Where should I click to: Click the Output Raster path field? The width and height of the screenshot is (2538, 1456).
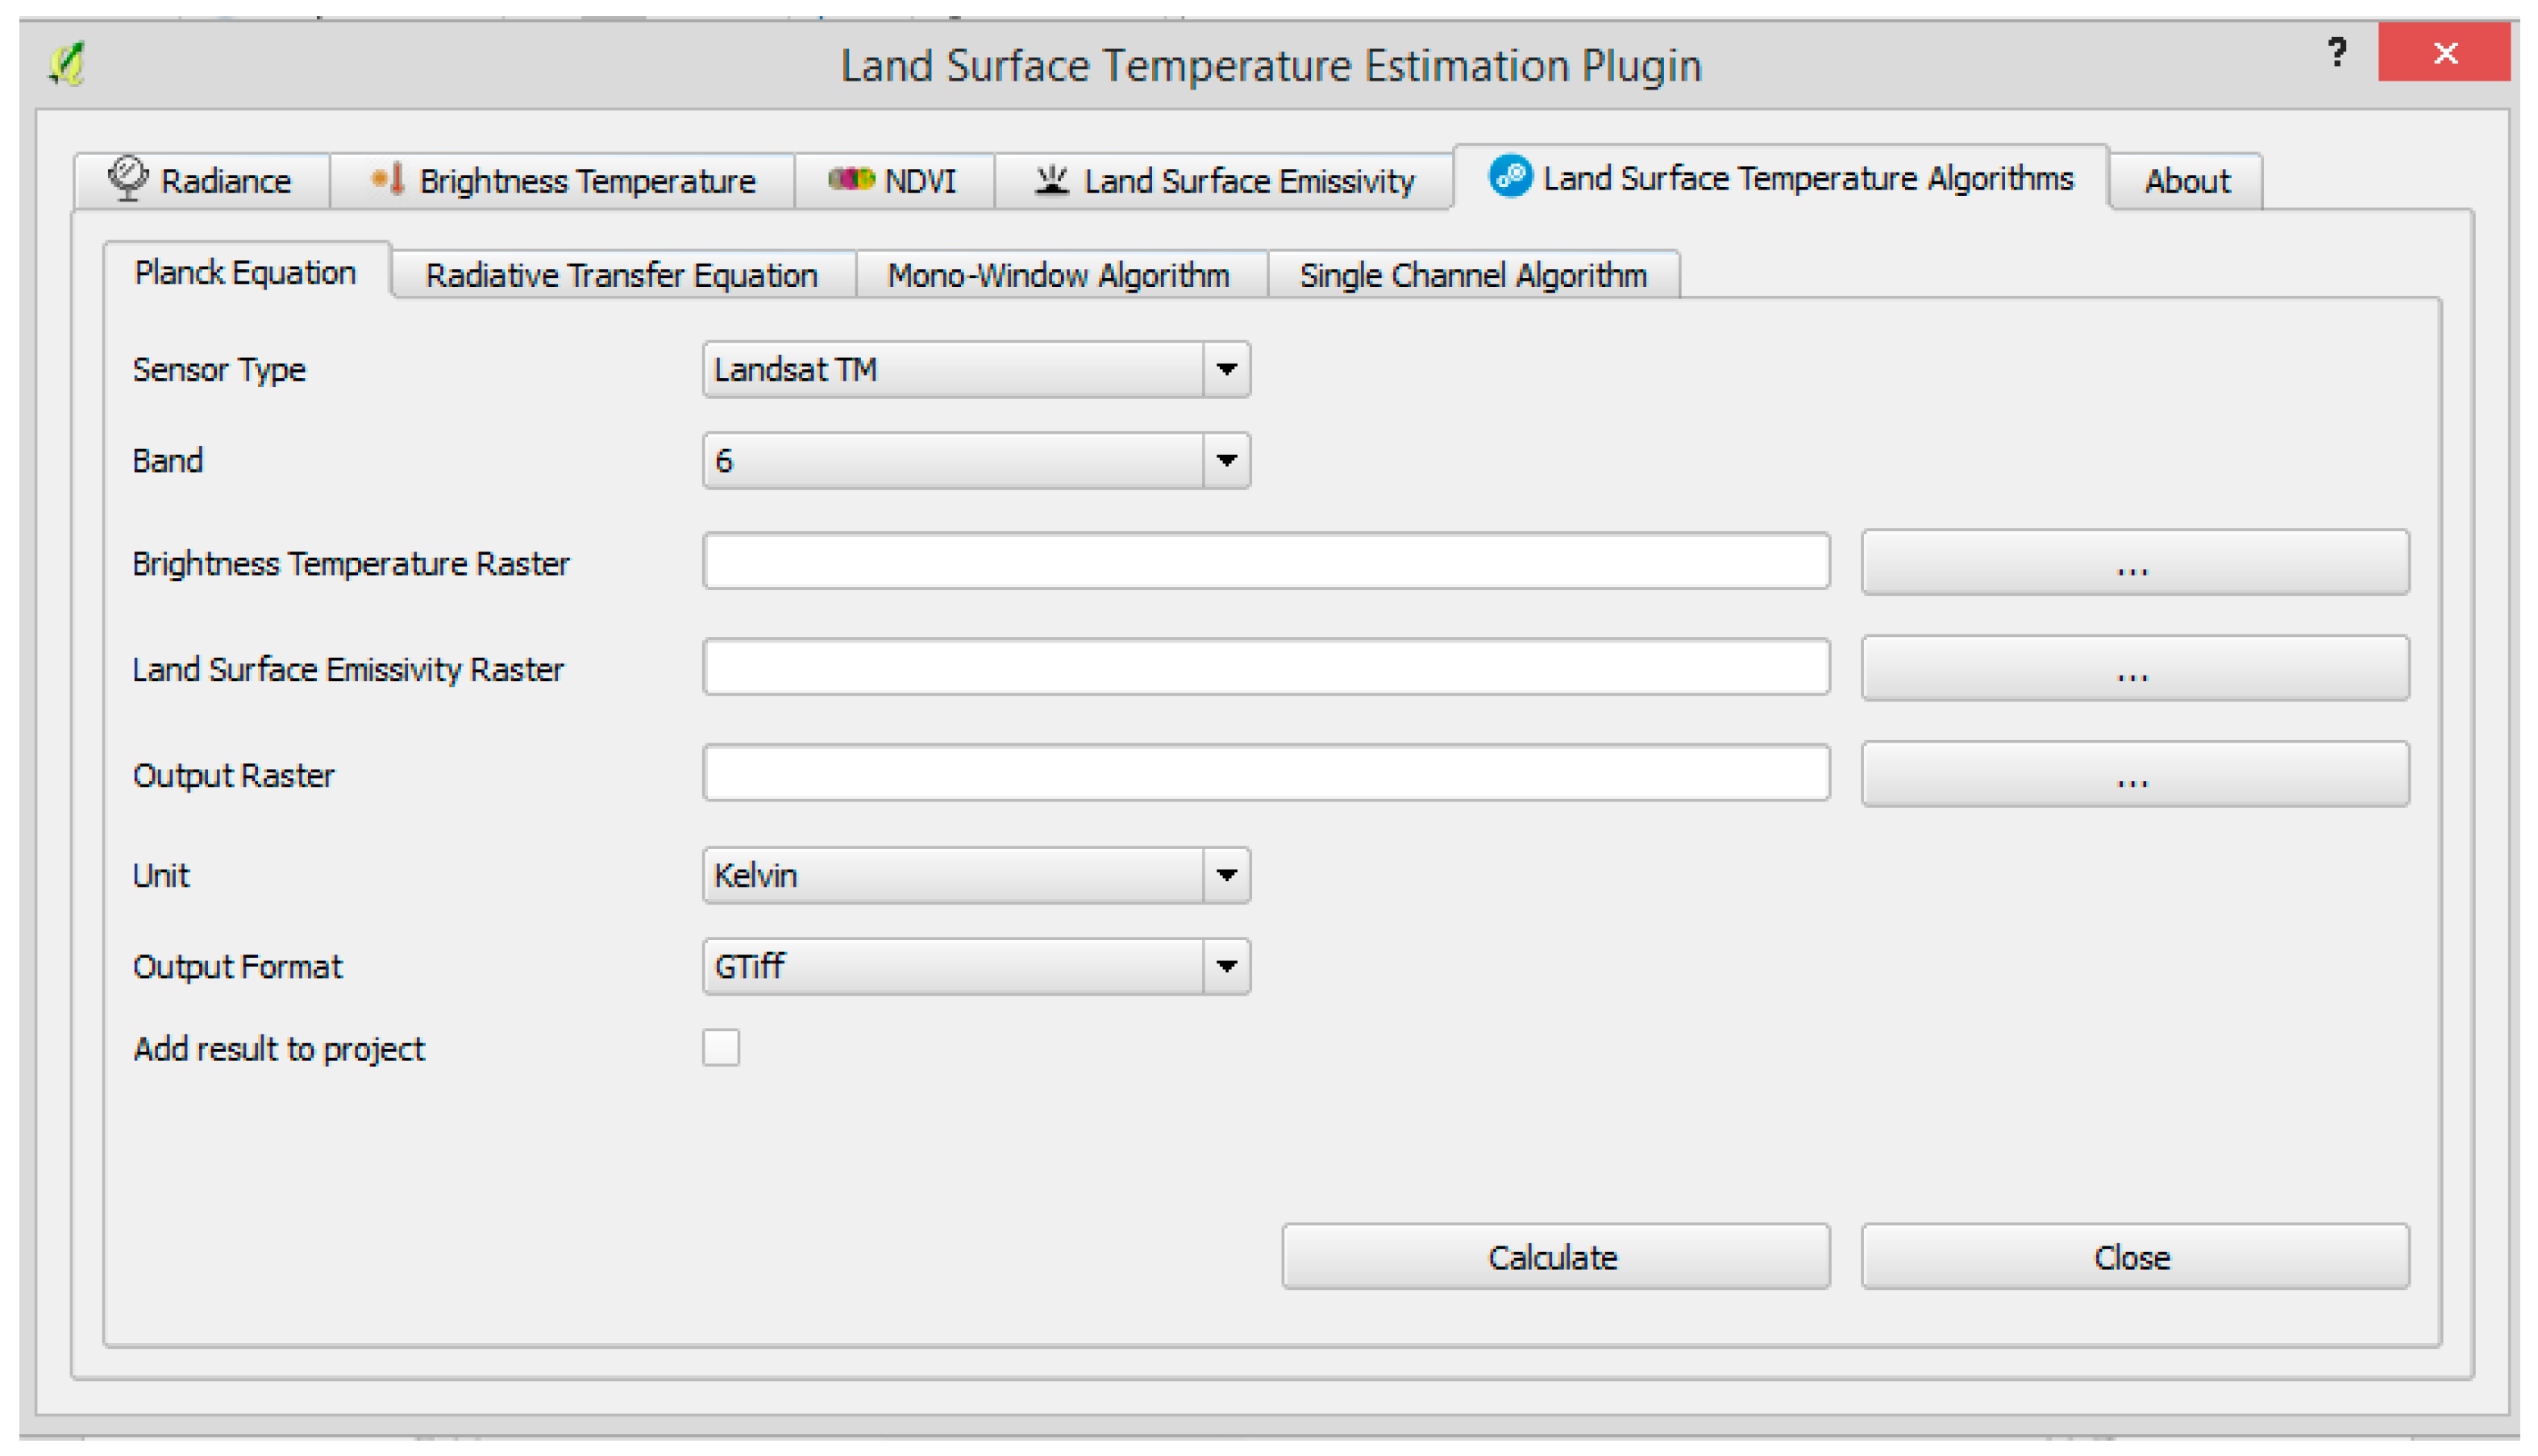click(x=1266, y=773)
